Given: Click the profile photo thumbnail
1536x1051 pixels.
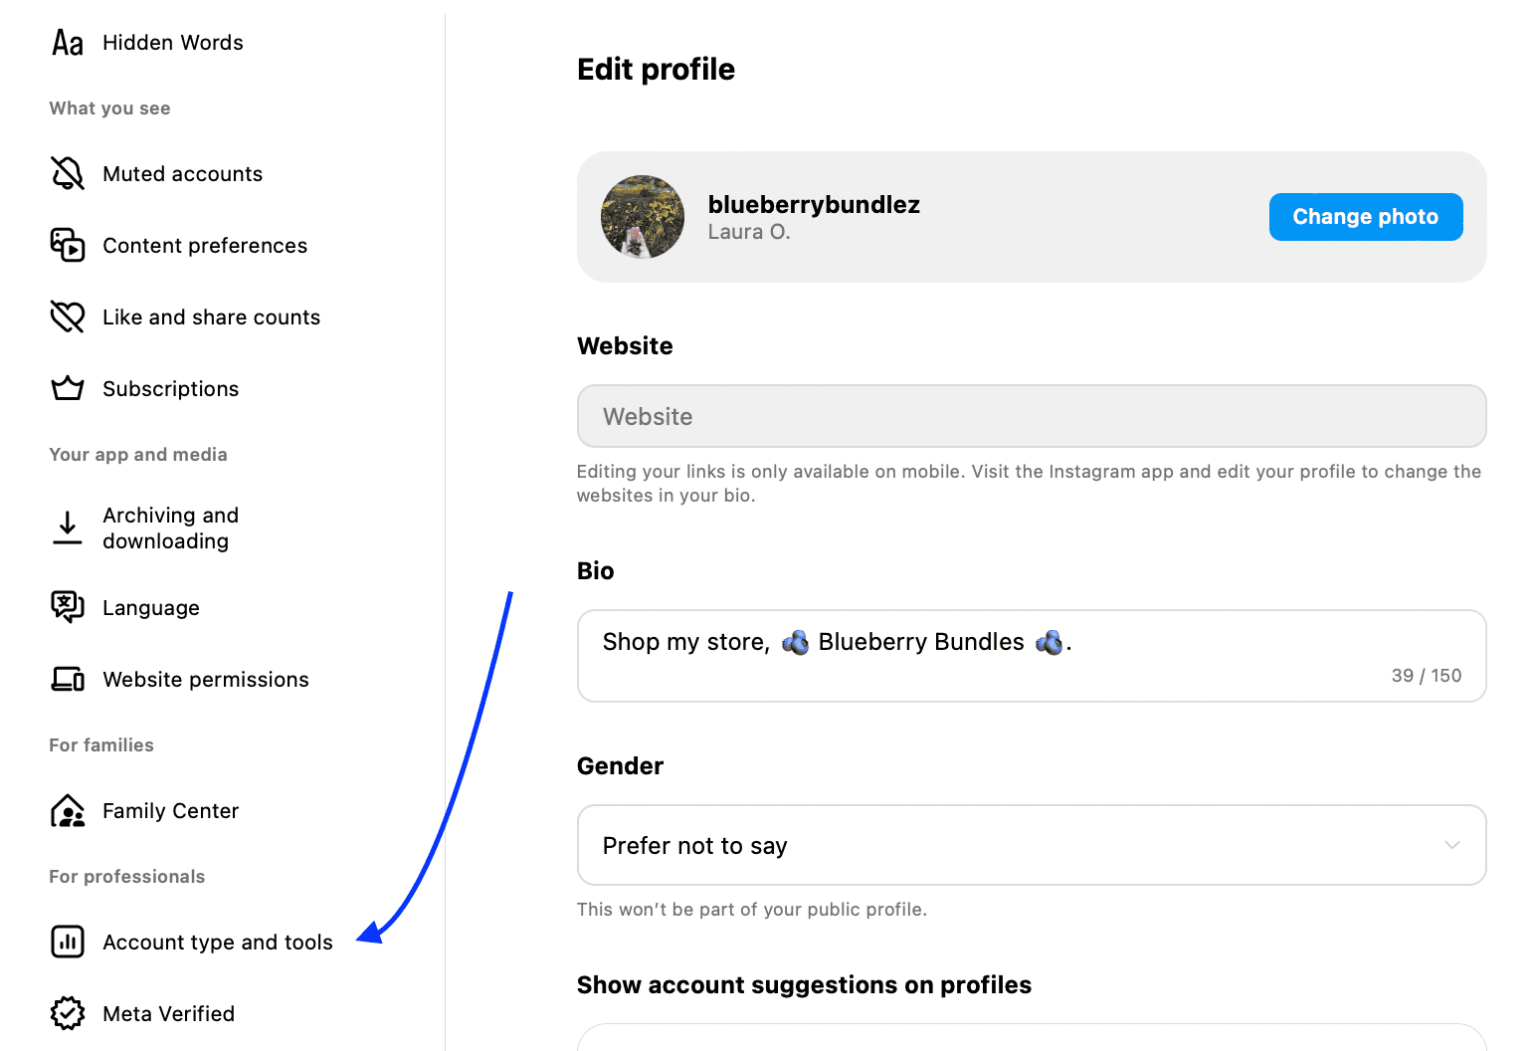Looking at the screenshot, I should coord(642,216).
